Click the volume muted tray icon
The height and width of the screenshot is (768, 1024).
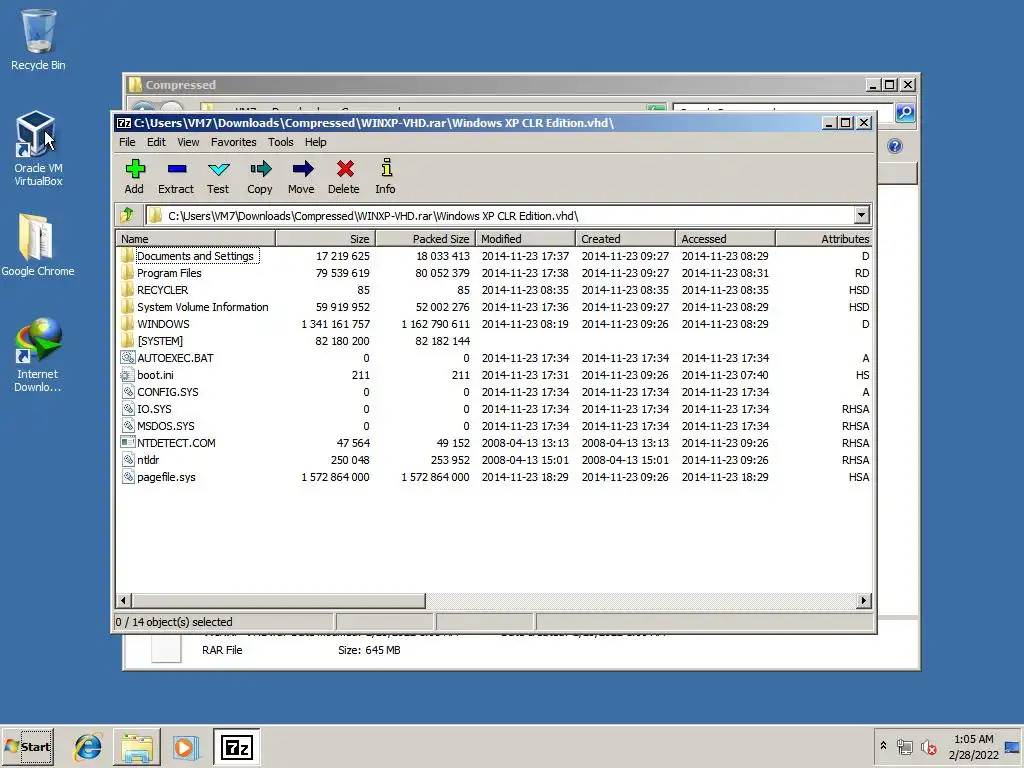[x=928, y=747]
